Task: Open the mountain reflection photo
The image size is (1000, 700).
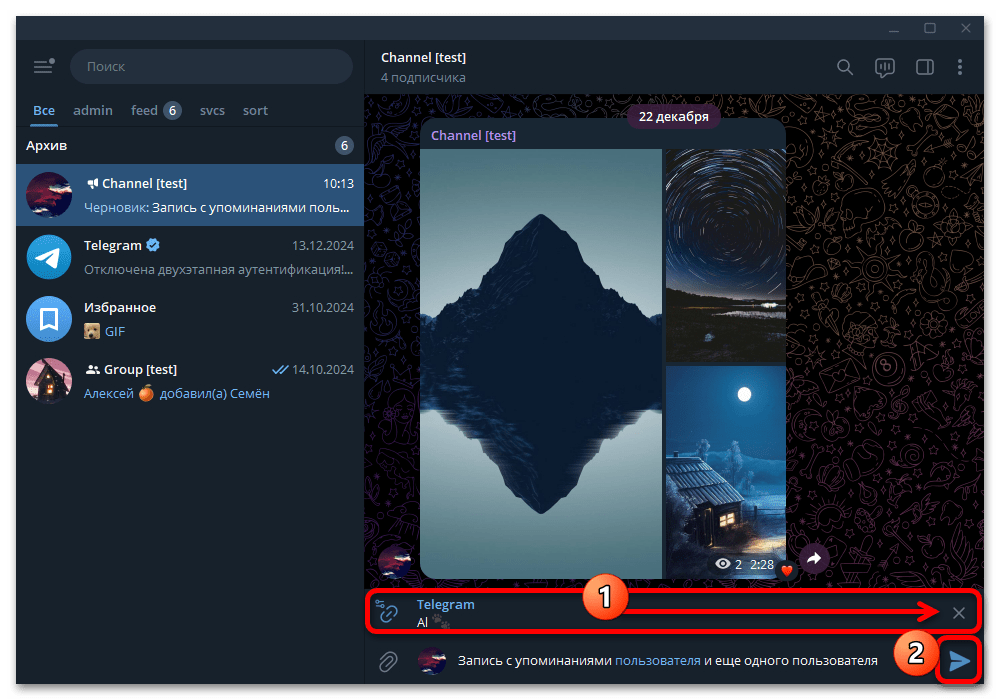Action: (541, 363)
